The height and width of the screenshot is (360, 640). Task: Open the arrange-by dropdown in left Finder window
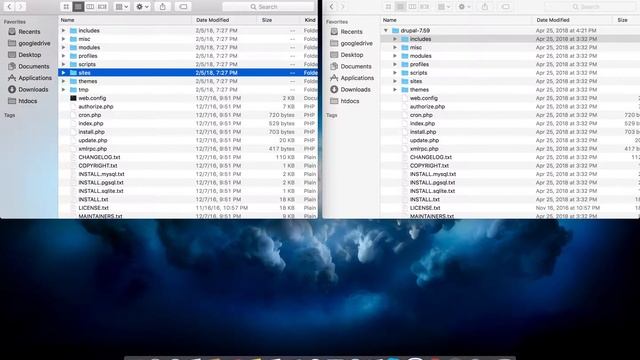[122, 7]
